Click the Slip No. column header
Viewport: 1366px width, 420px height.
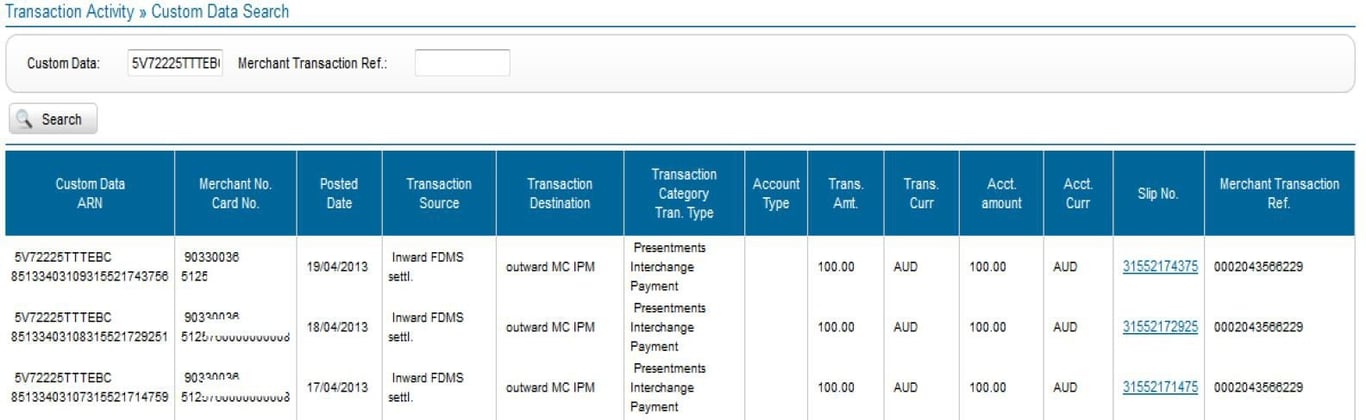tap(1157, 193)
